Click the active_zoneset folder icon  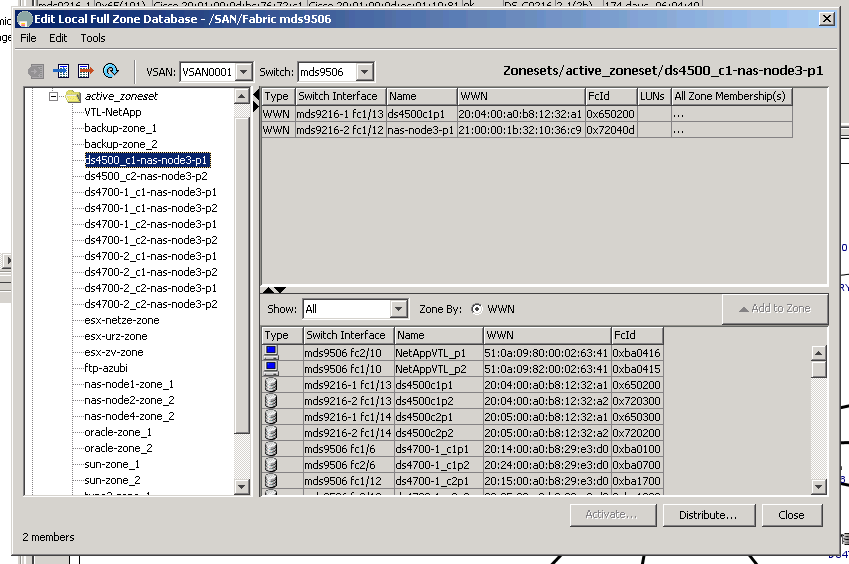click(72, 96)
